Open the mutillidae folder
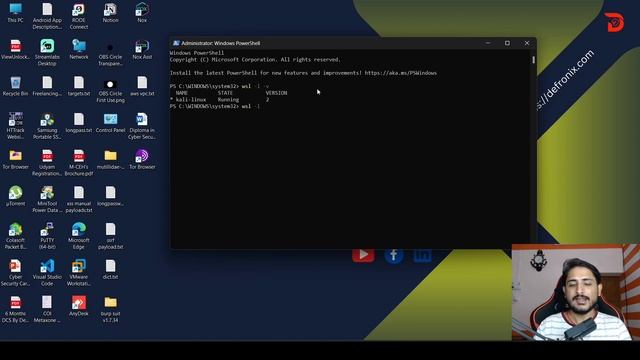Viewport: 640px width, 360px height. point(110,159)
